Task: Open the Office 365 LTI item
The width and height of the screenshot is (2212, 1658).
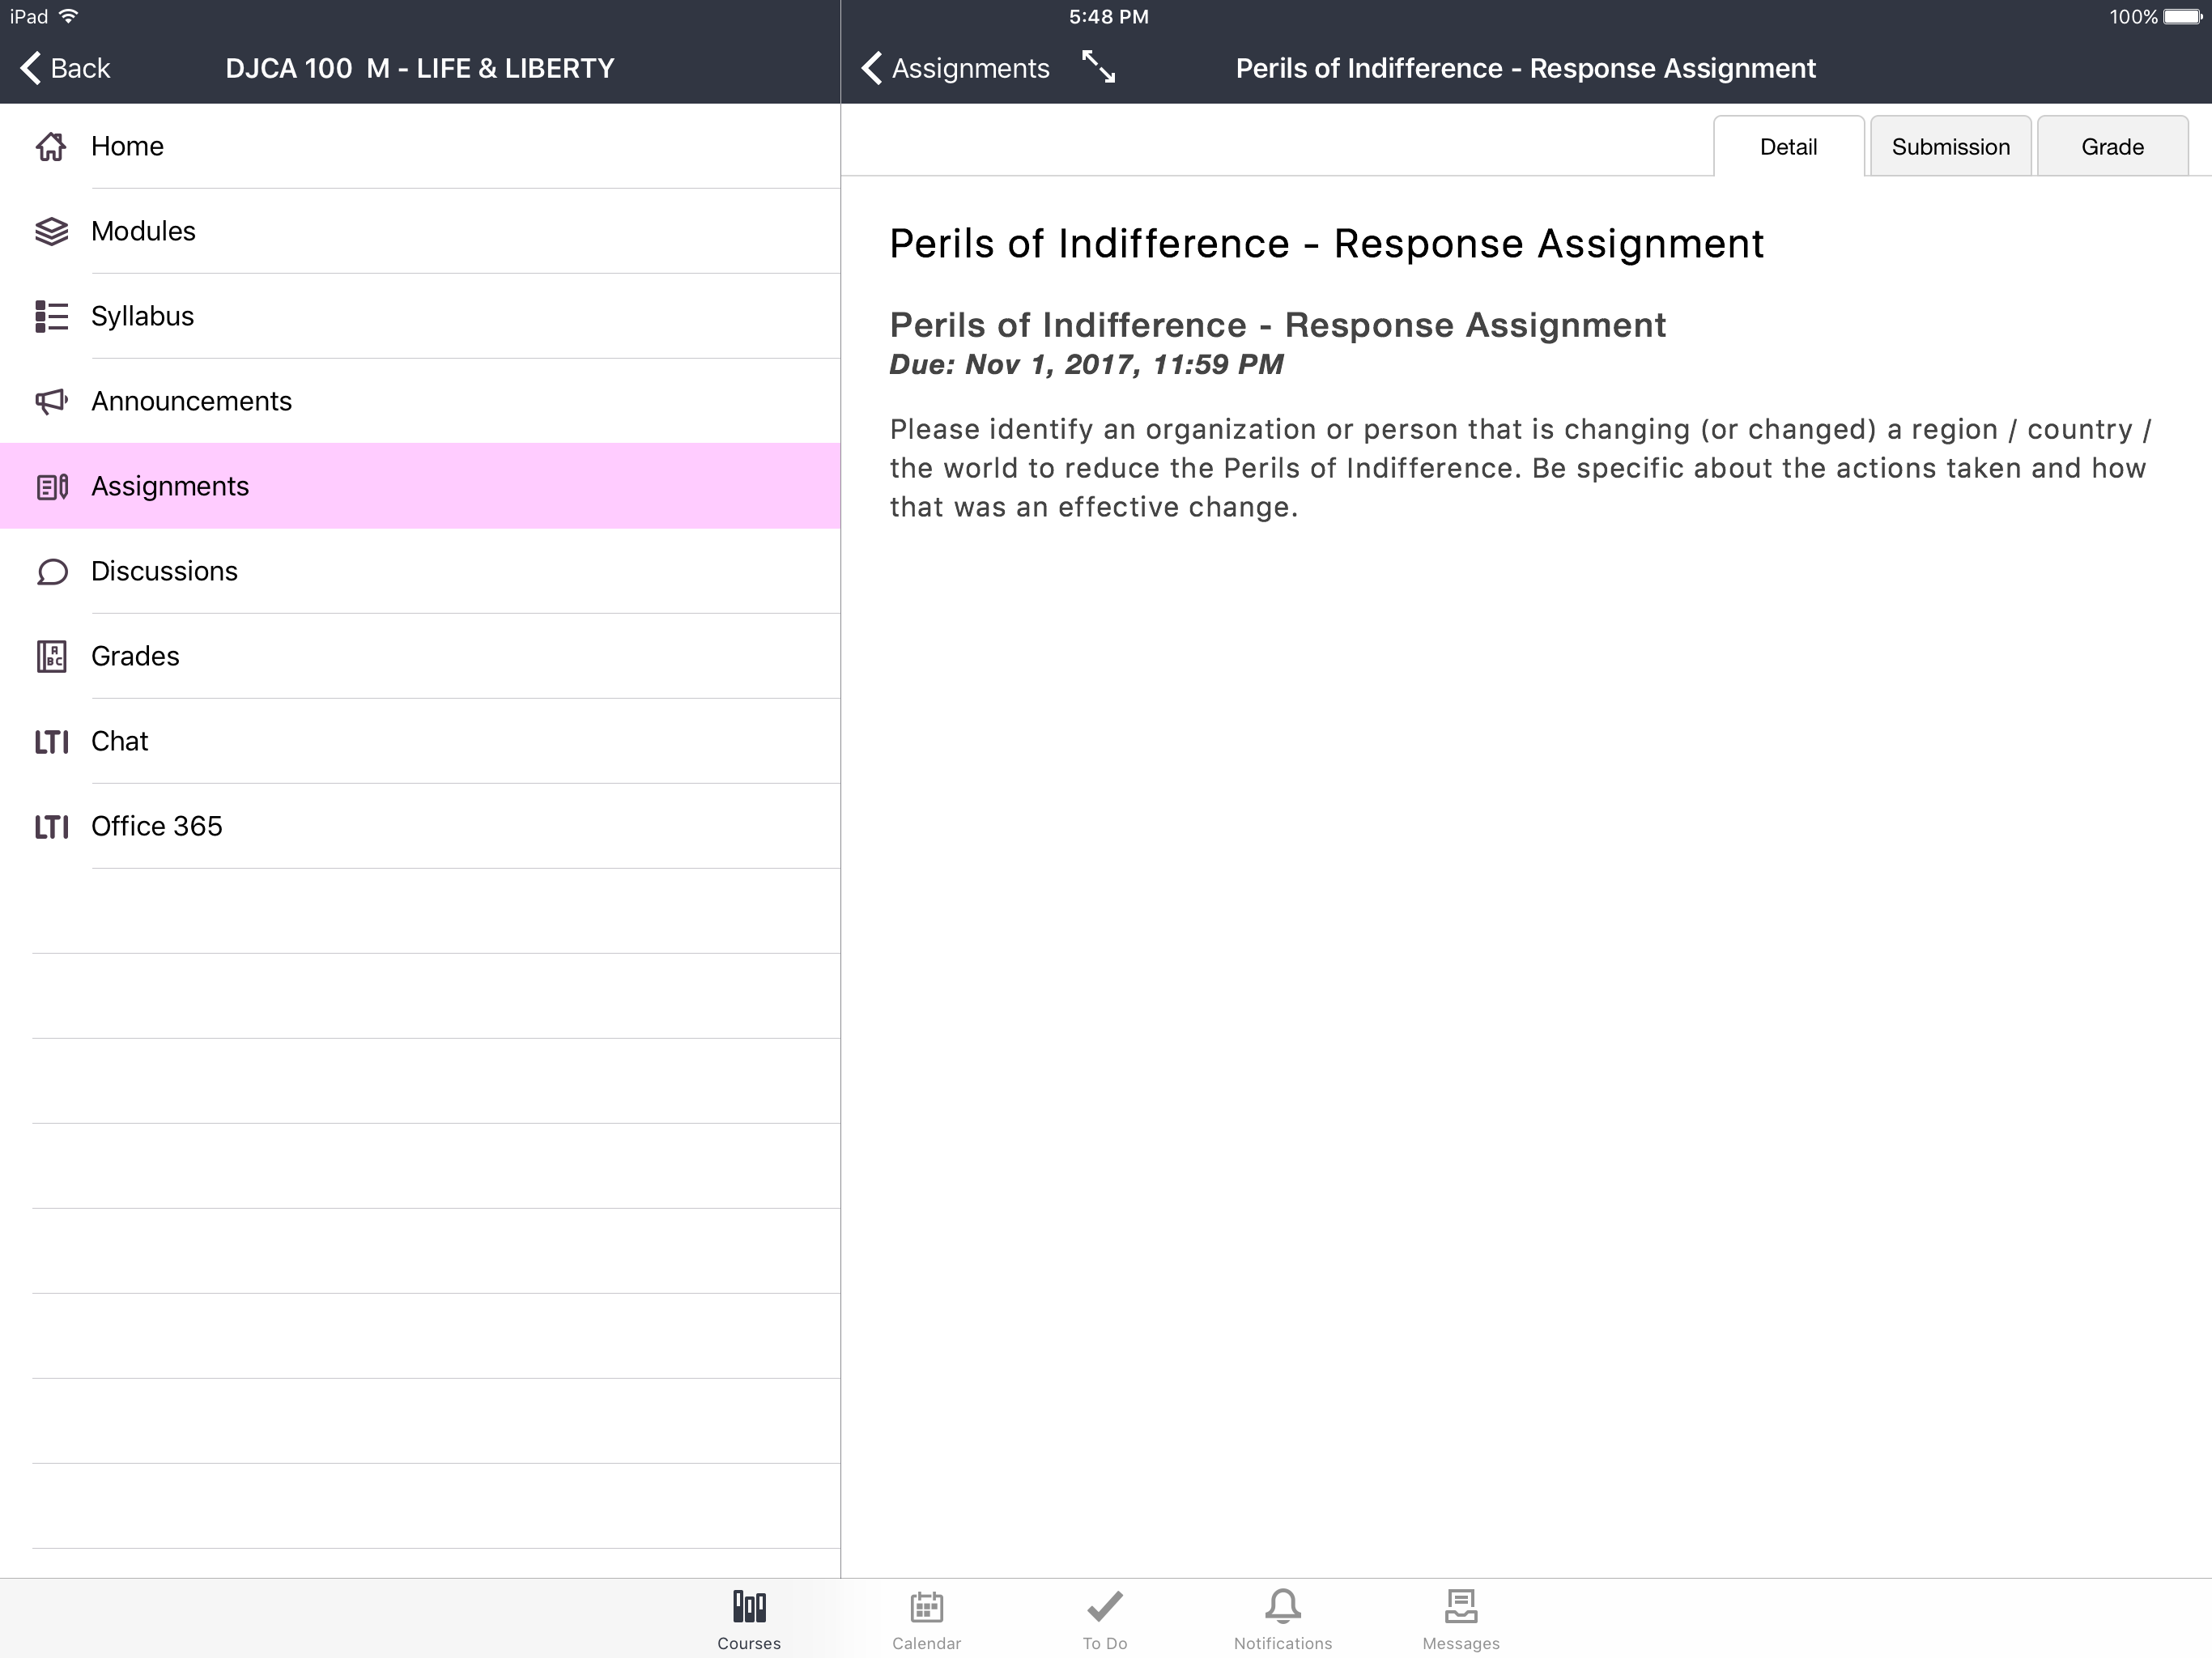Action: 420,826
